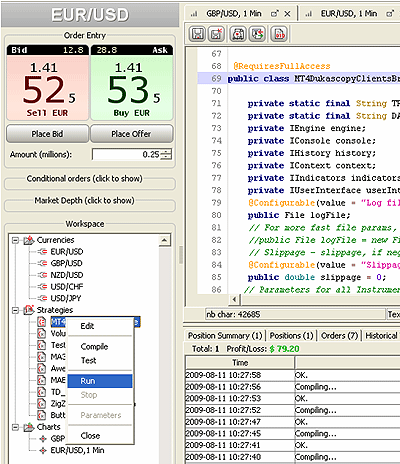Open the Positions (1) tab
Image resolution: width=400 pixels, height=464 pixels.
(291, 336)
